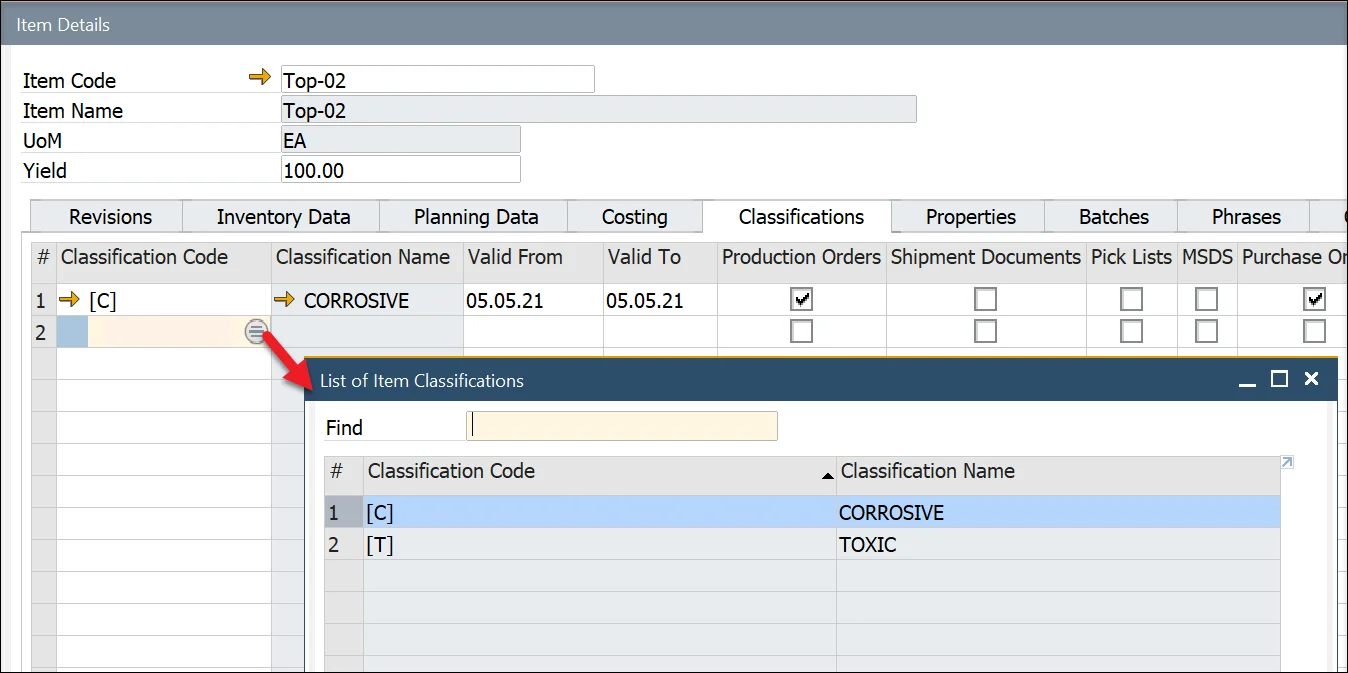The height and width of the screenshot is (673, 1348).
Task: Edit the Yield value field showing 100.00
Action: tap(400, 169)
